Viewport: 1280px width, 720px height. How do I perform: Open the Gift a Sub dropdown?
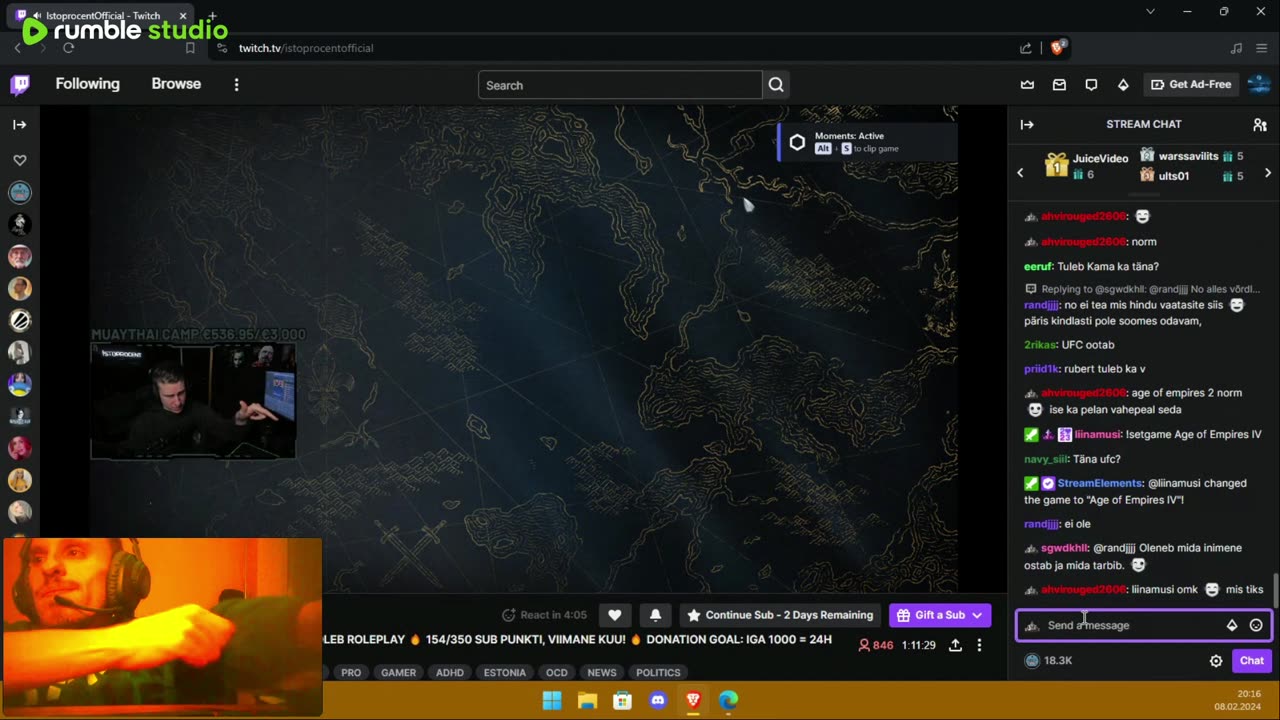940,615
